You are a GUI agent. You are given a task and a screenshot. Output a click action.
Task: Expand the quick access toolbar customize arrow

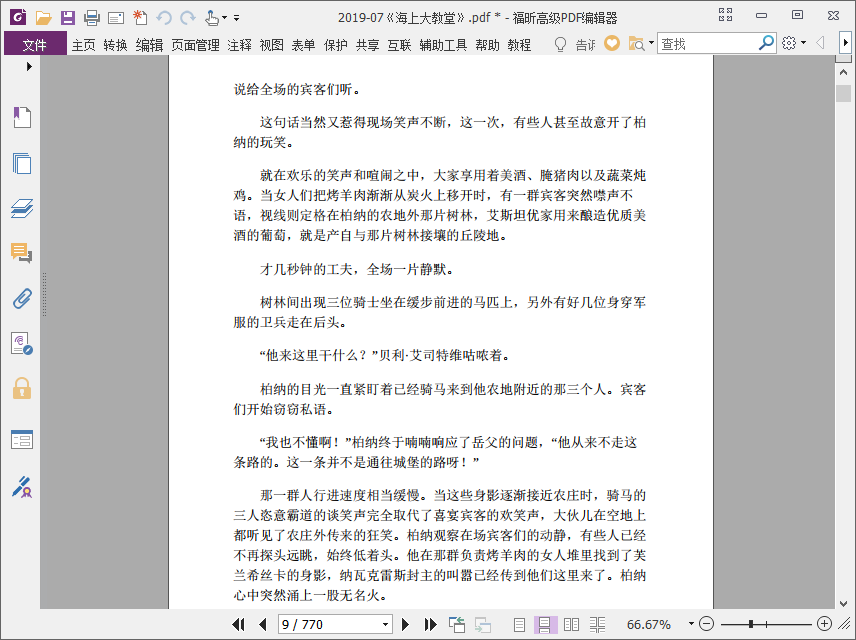coord(236,18)
